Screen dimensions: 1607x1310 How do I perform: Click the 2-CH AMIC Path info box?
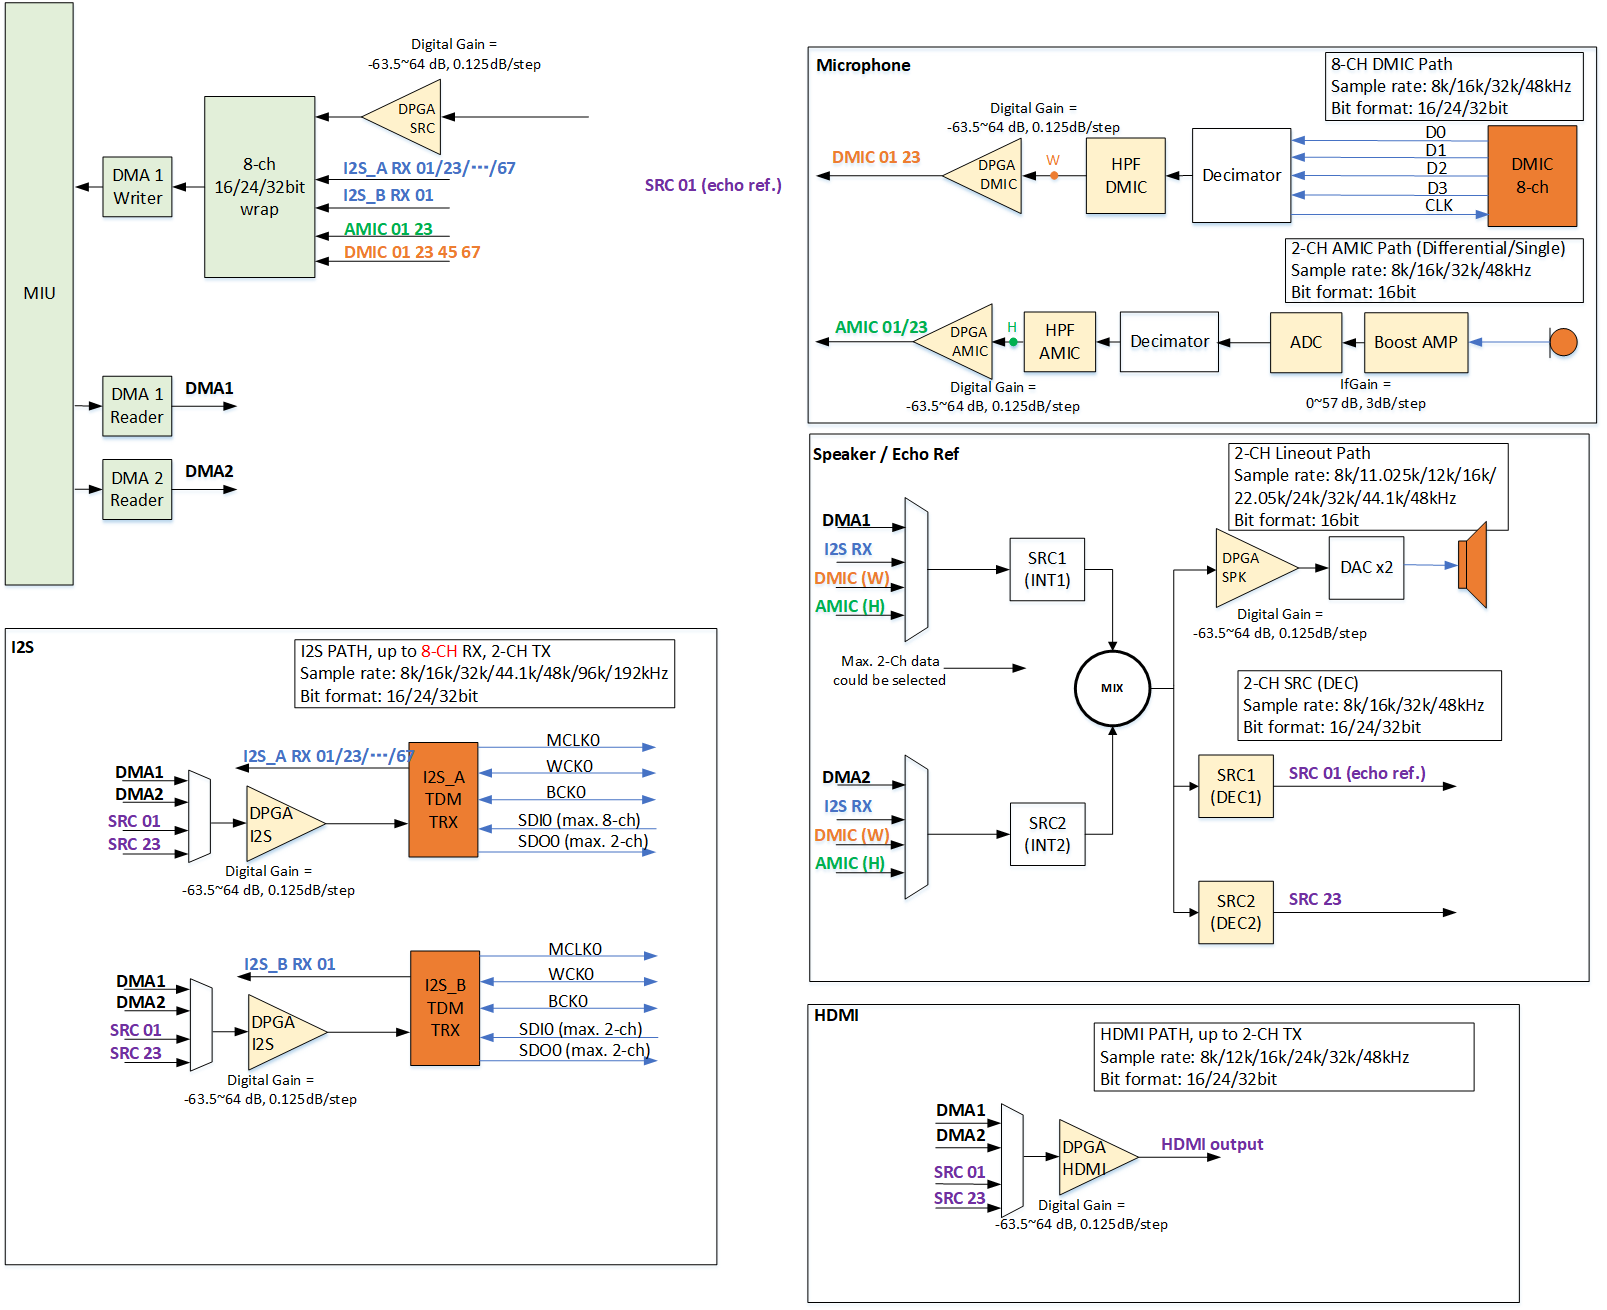[x=1434, y=270]
